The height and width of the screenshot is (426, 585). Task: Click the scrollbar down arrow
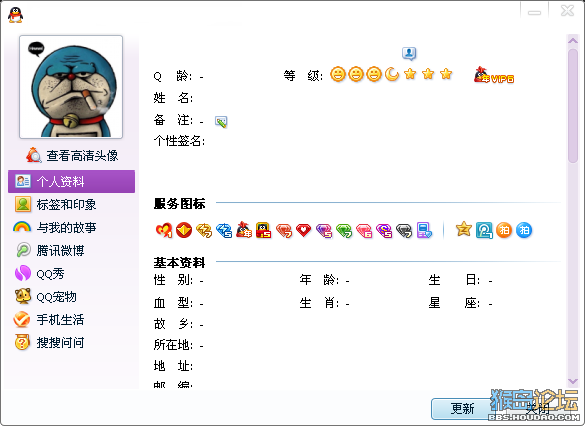[573, 381]
